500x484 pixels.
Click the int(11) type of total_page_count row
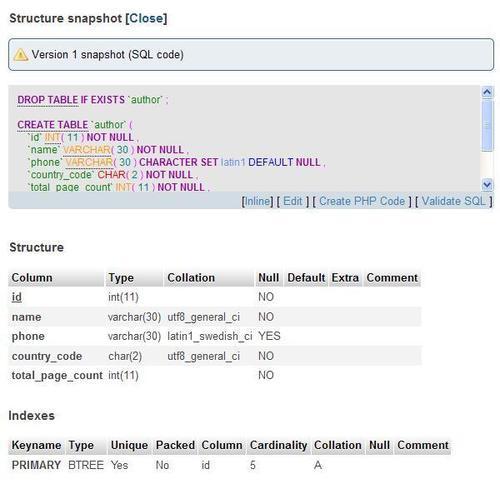123,375
